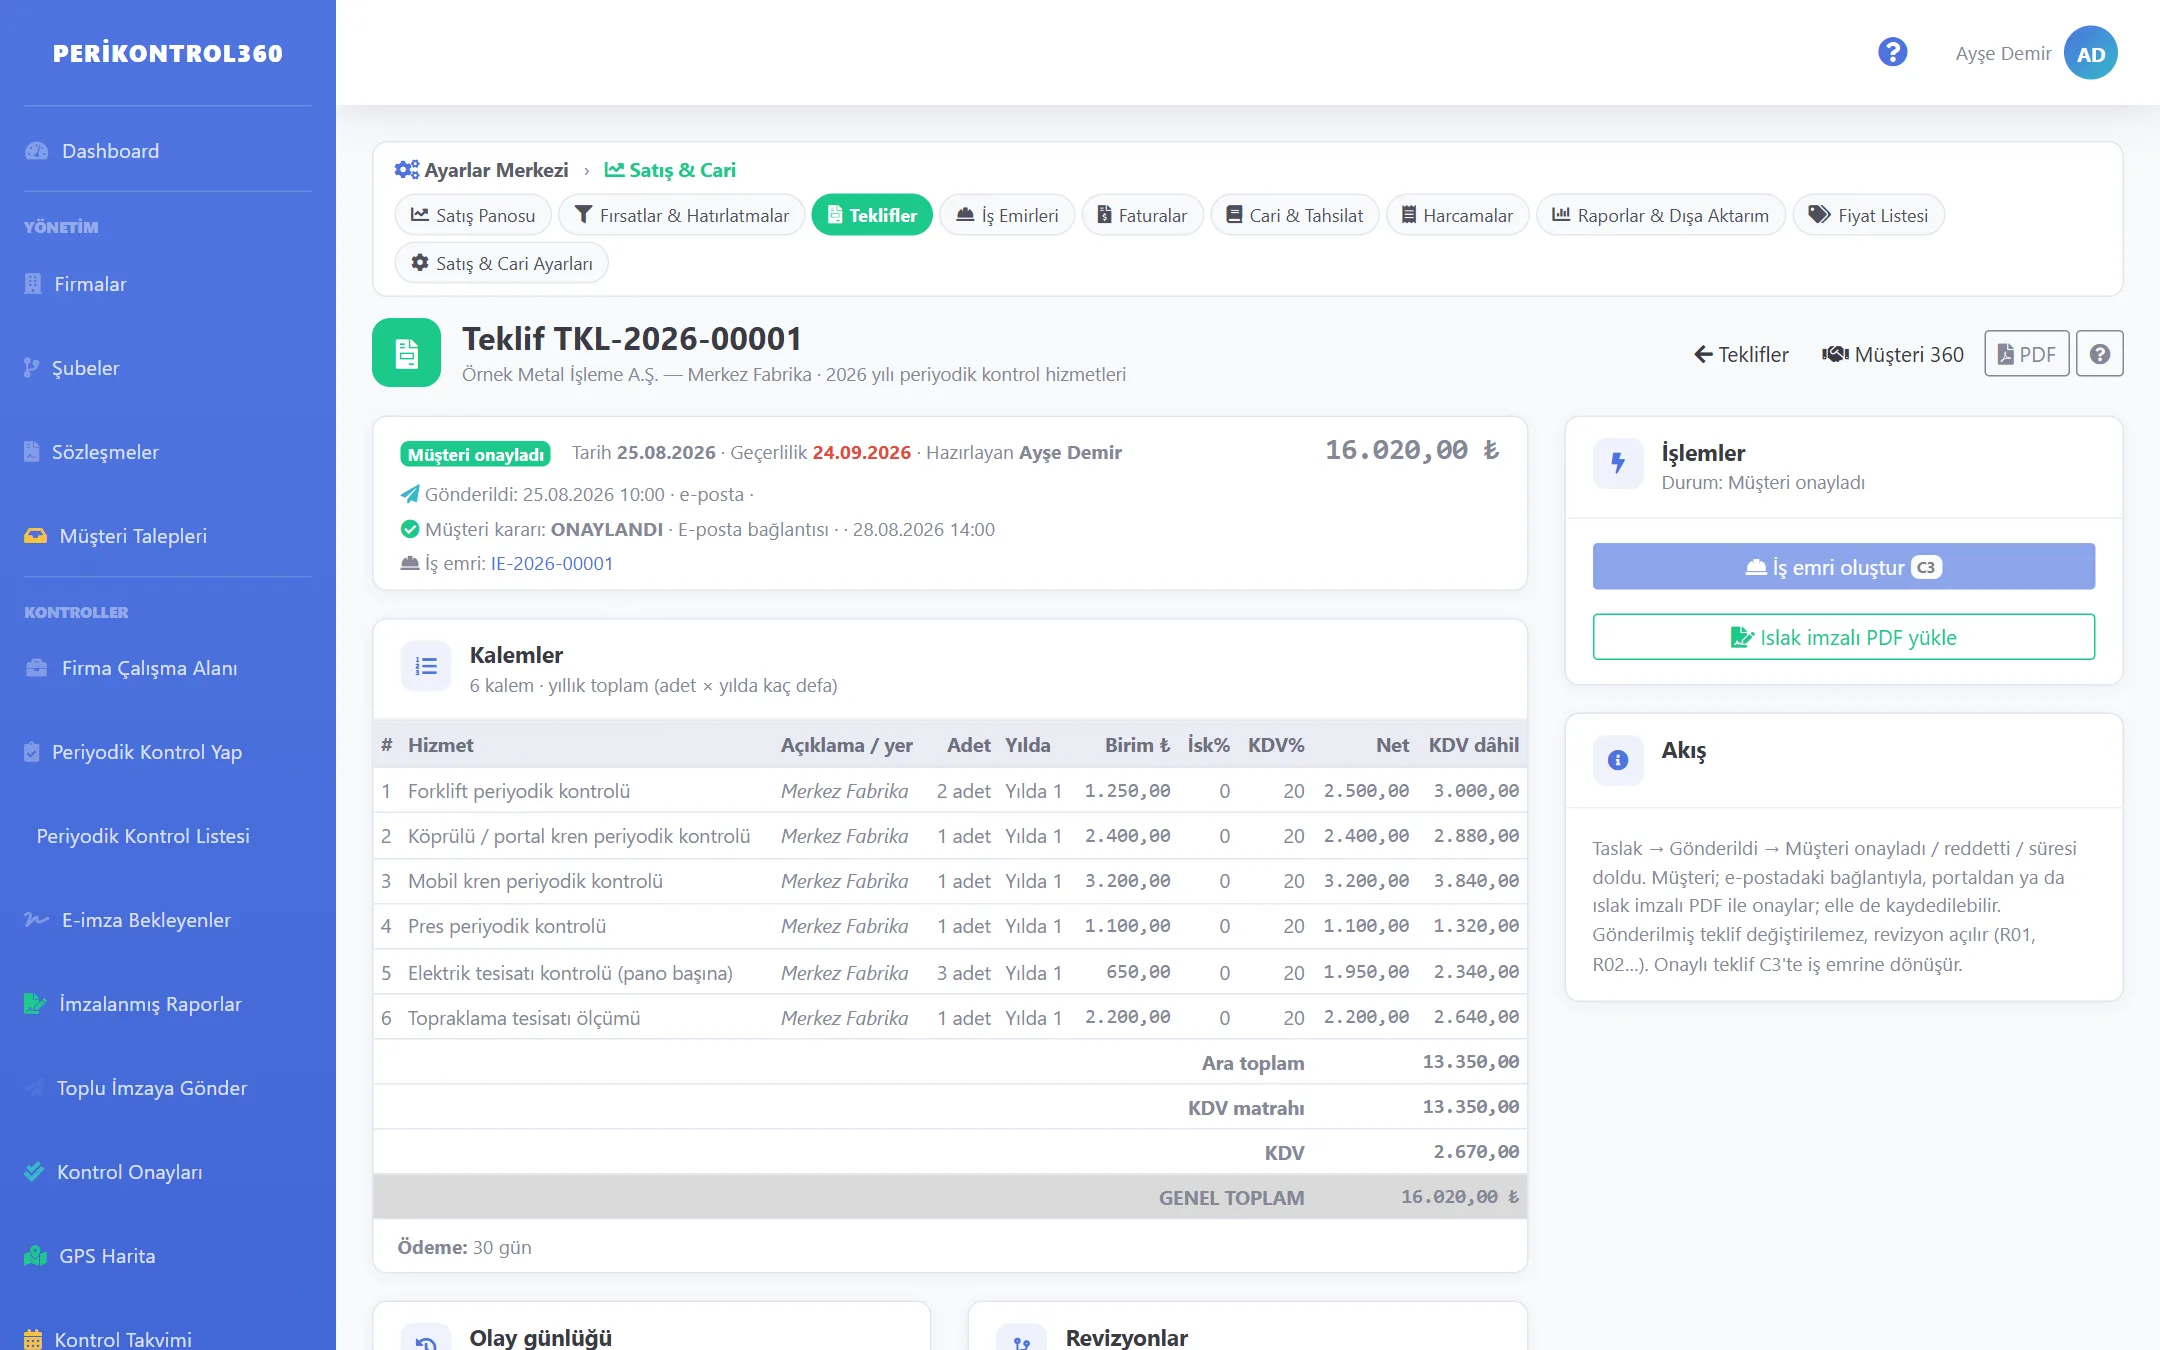Open Kontrol Onayları
2160x1350 pixels.
pyautogui.click(x=129, y=1172)
